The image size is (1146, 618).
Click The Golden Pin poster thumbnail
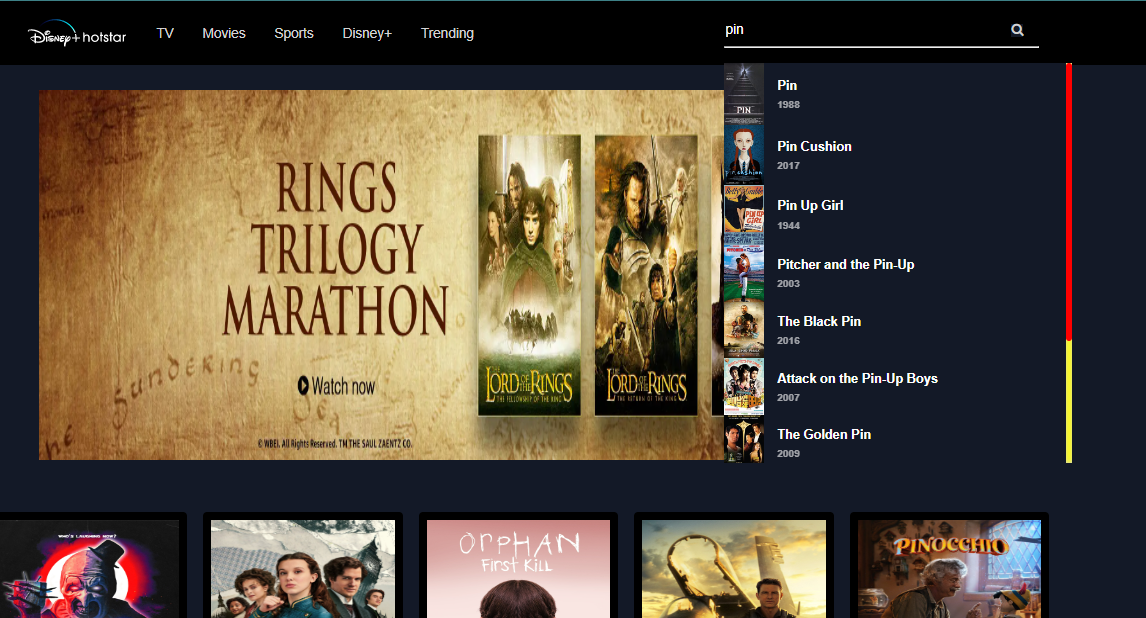pos(744,440)
